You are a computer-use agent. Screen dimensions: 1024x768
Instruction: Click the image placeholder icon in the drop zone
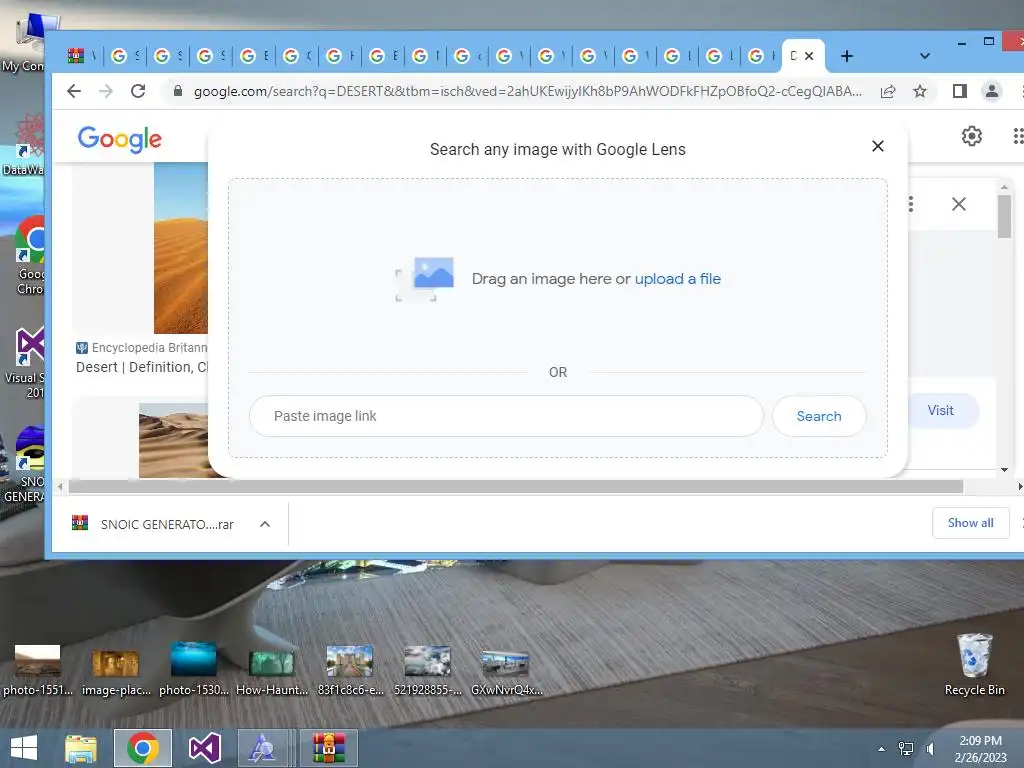click(425, 279)
